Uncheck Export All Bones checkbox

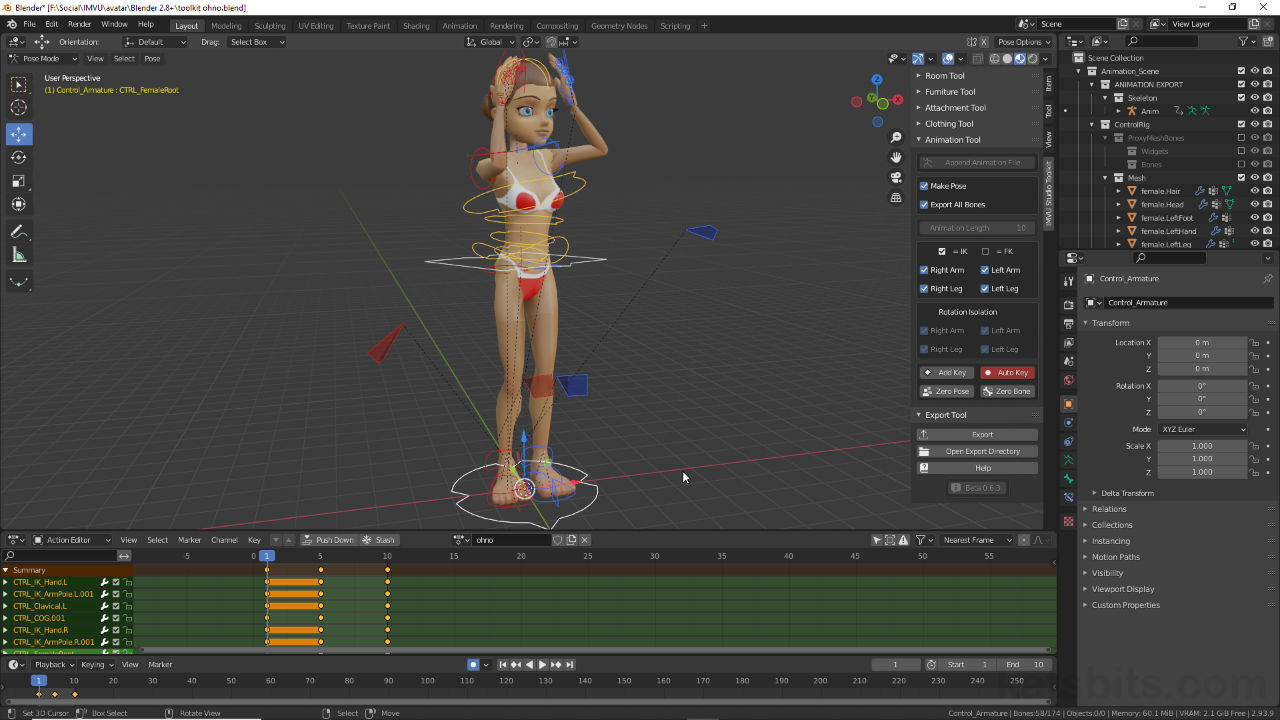924,204
